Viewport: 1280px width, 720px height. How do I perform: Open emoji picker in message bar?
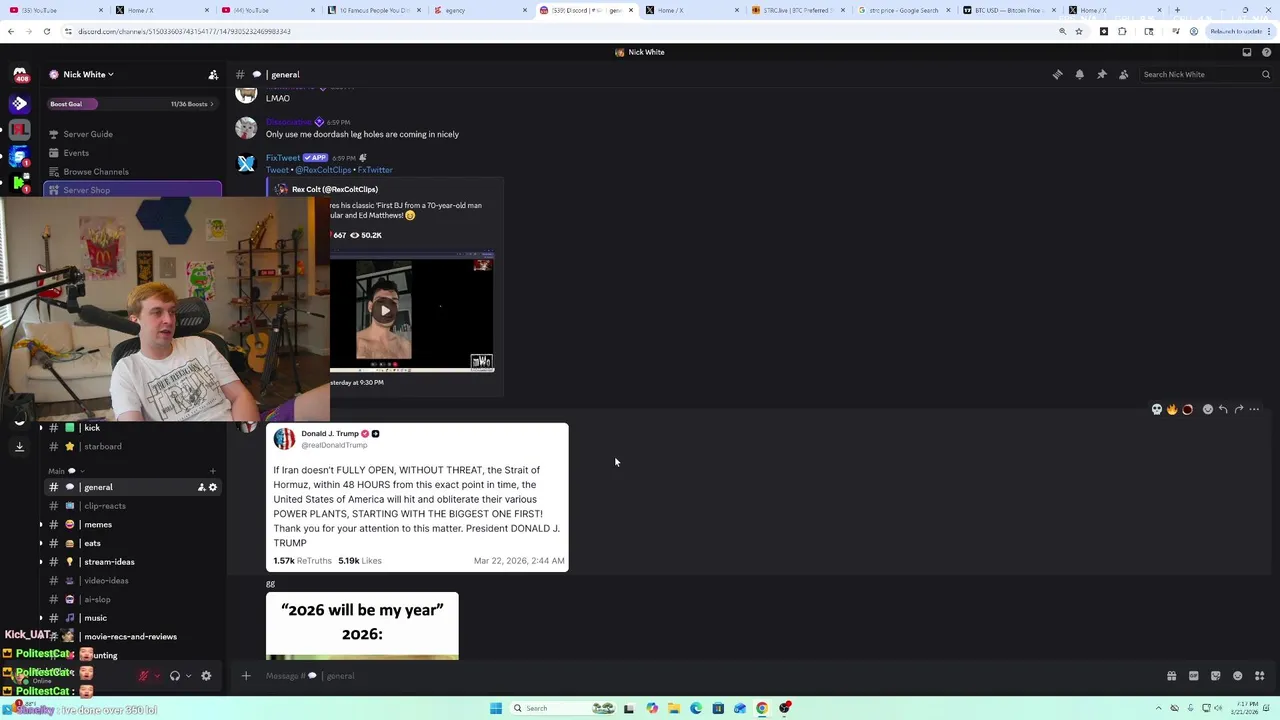pyautogui.click(x=1237, y=676)
